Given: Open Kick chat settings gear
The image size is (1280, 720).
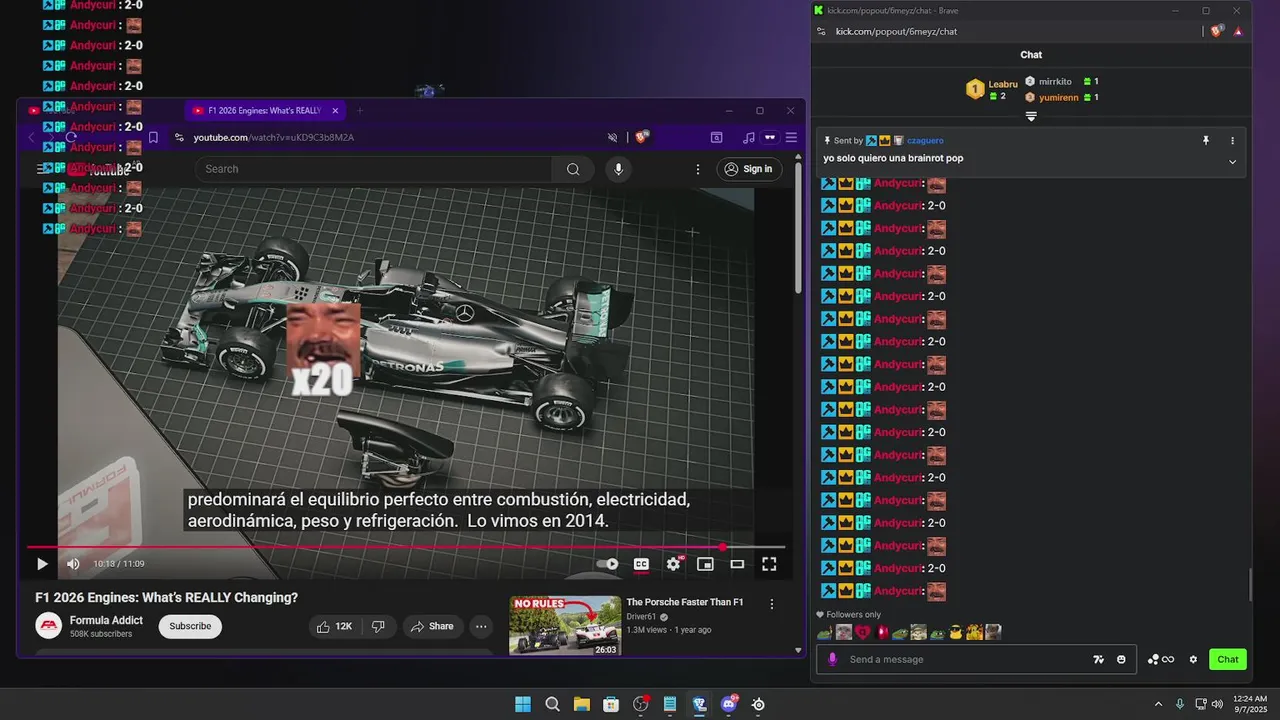Looking at the screenshot, I should point(1193,660).
